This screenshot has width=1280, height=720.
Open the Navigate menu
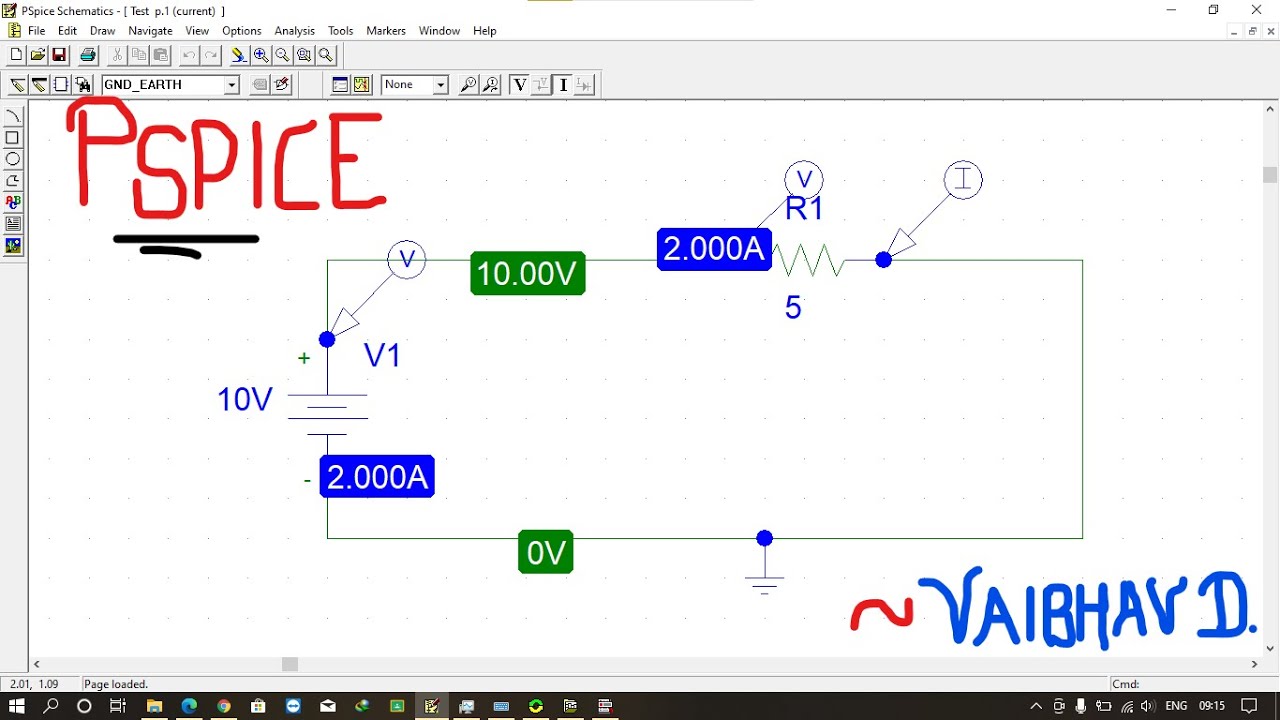[x=150, y=31]
